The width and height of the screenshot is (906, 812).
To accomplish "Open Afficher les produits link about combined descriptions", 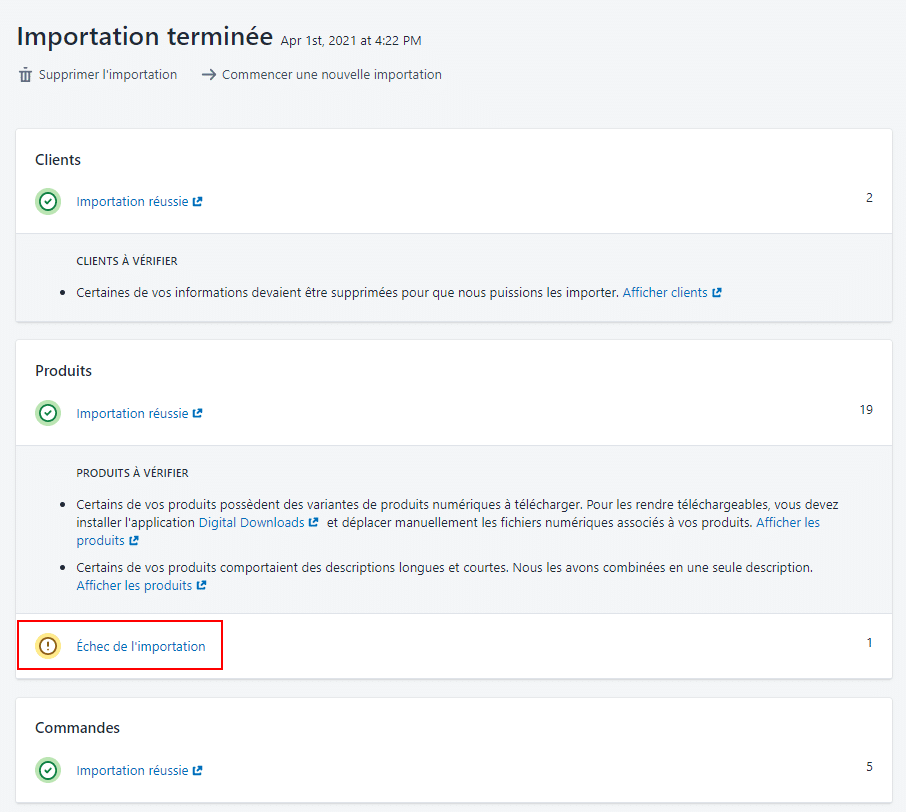I will tap(134, 586).
